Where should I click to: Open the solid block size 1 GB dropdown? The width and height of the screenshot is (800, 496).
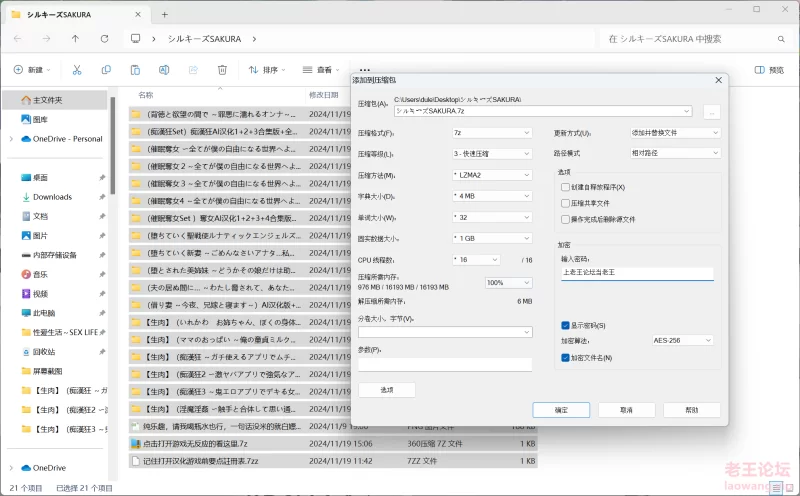[492, 238]
